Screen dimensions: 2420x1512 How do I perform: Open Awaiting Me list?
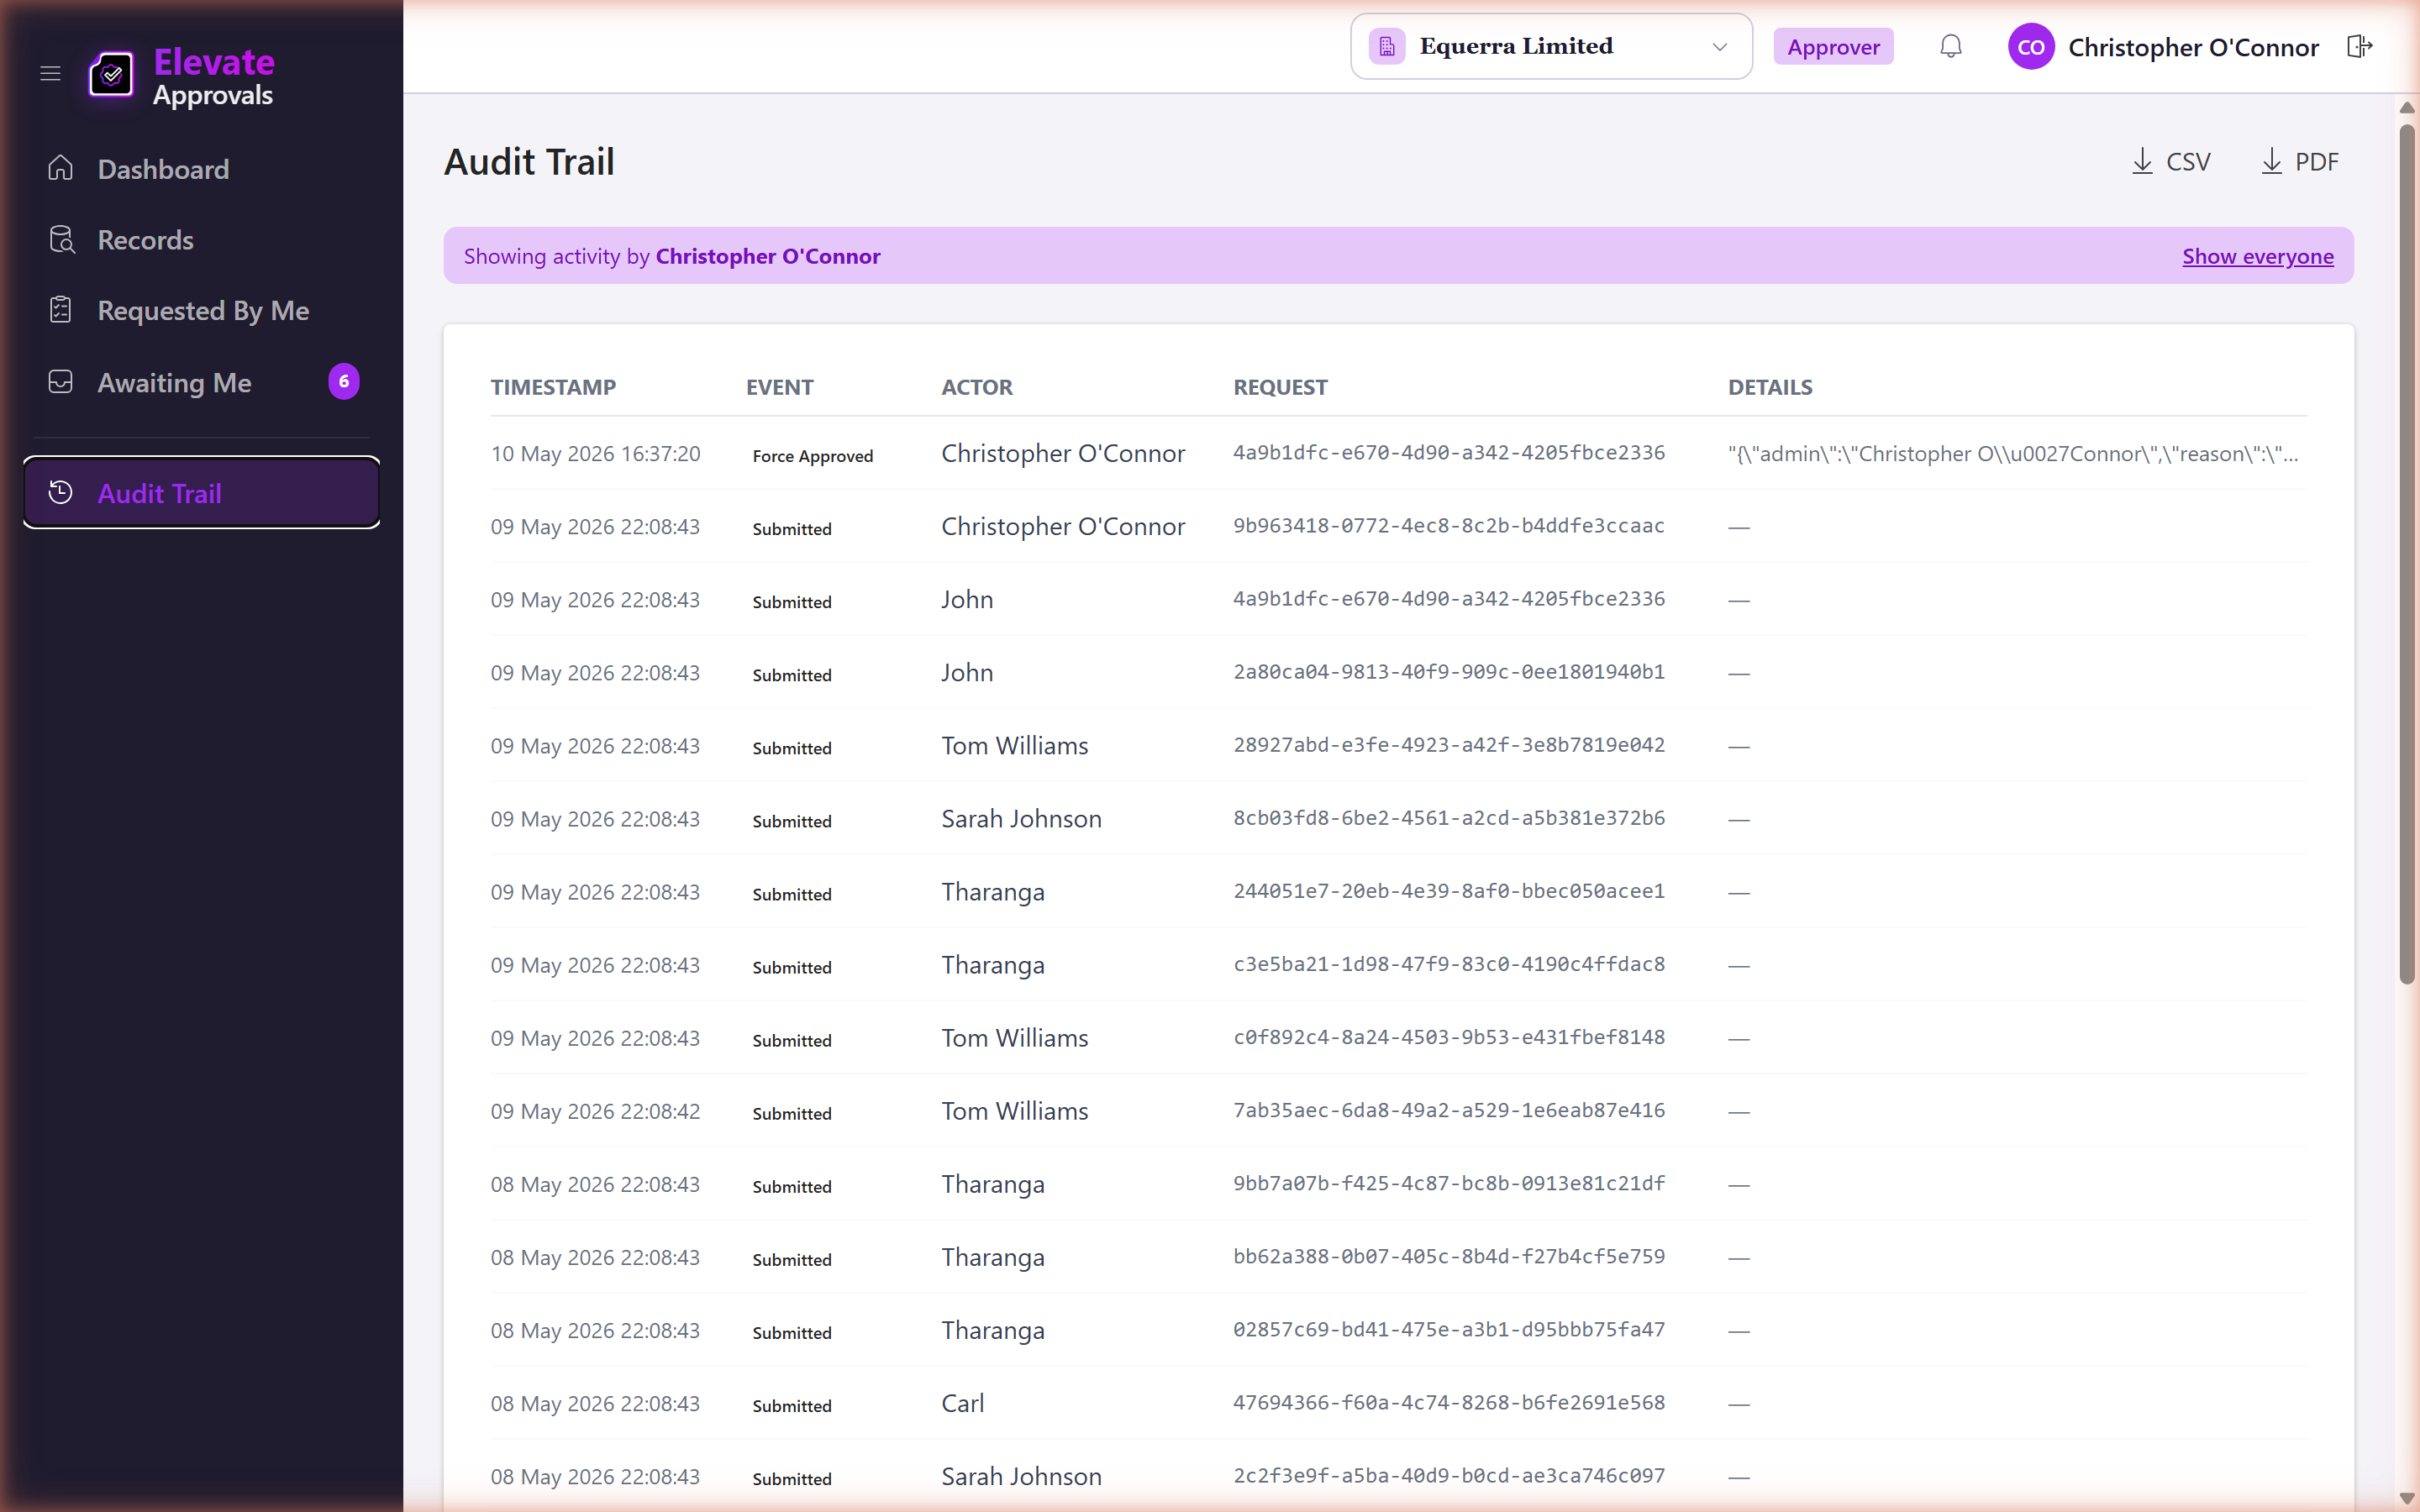[x=201, y=382]
